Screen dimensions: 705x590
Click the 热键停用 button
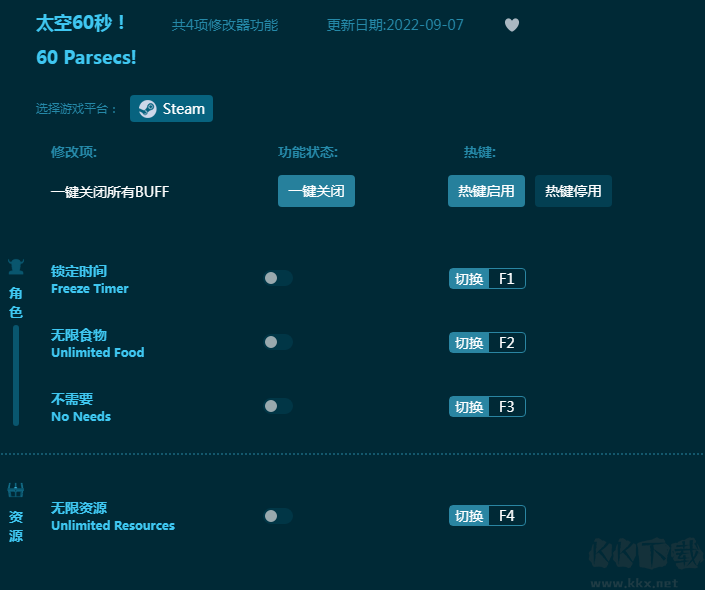point(573,191)
